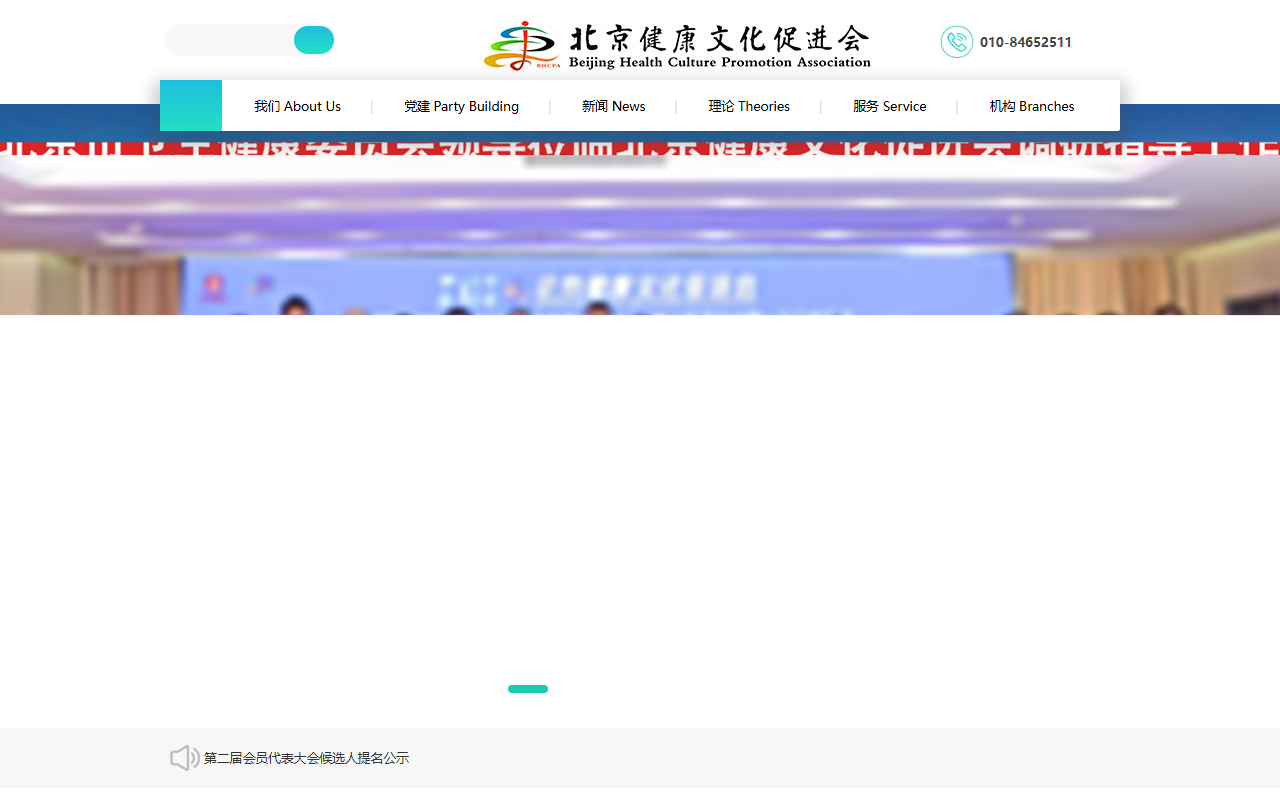The height and width of the screenshot is (800, 1280).
Task: Select the teal carousel slide indicator
Action: [x=528, y=689]
